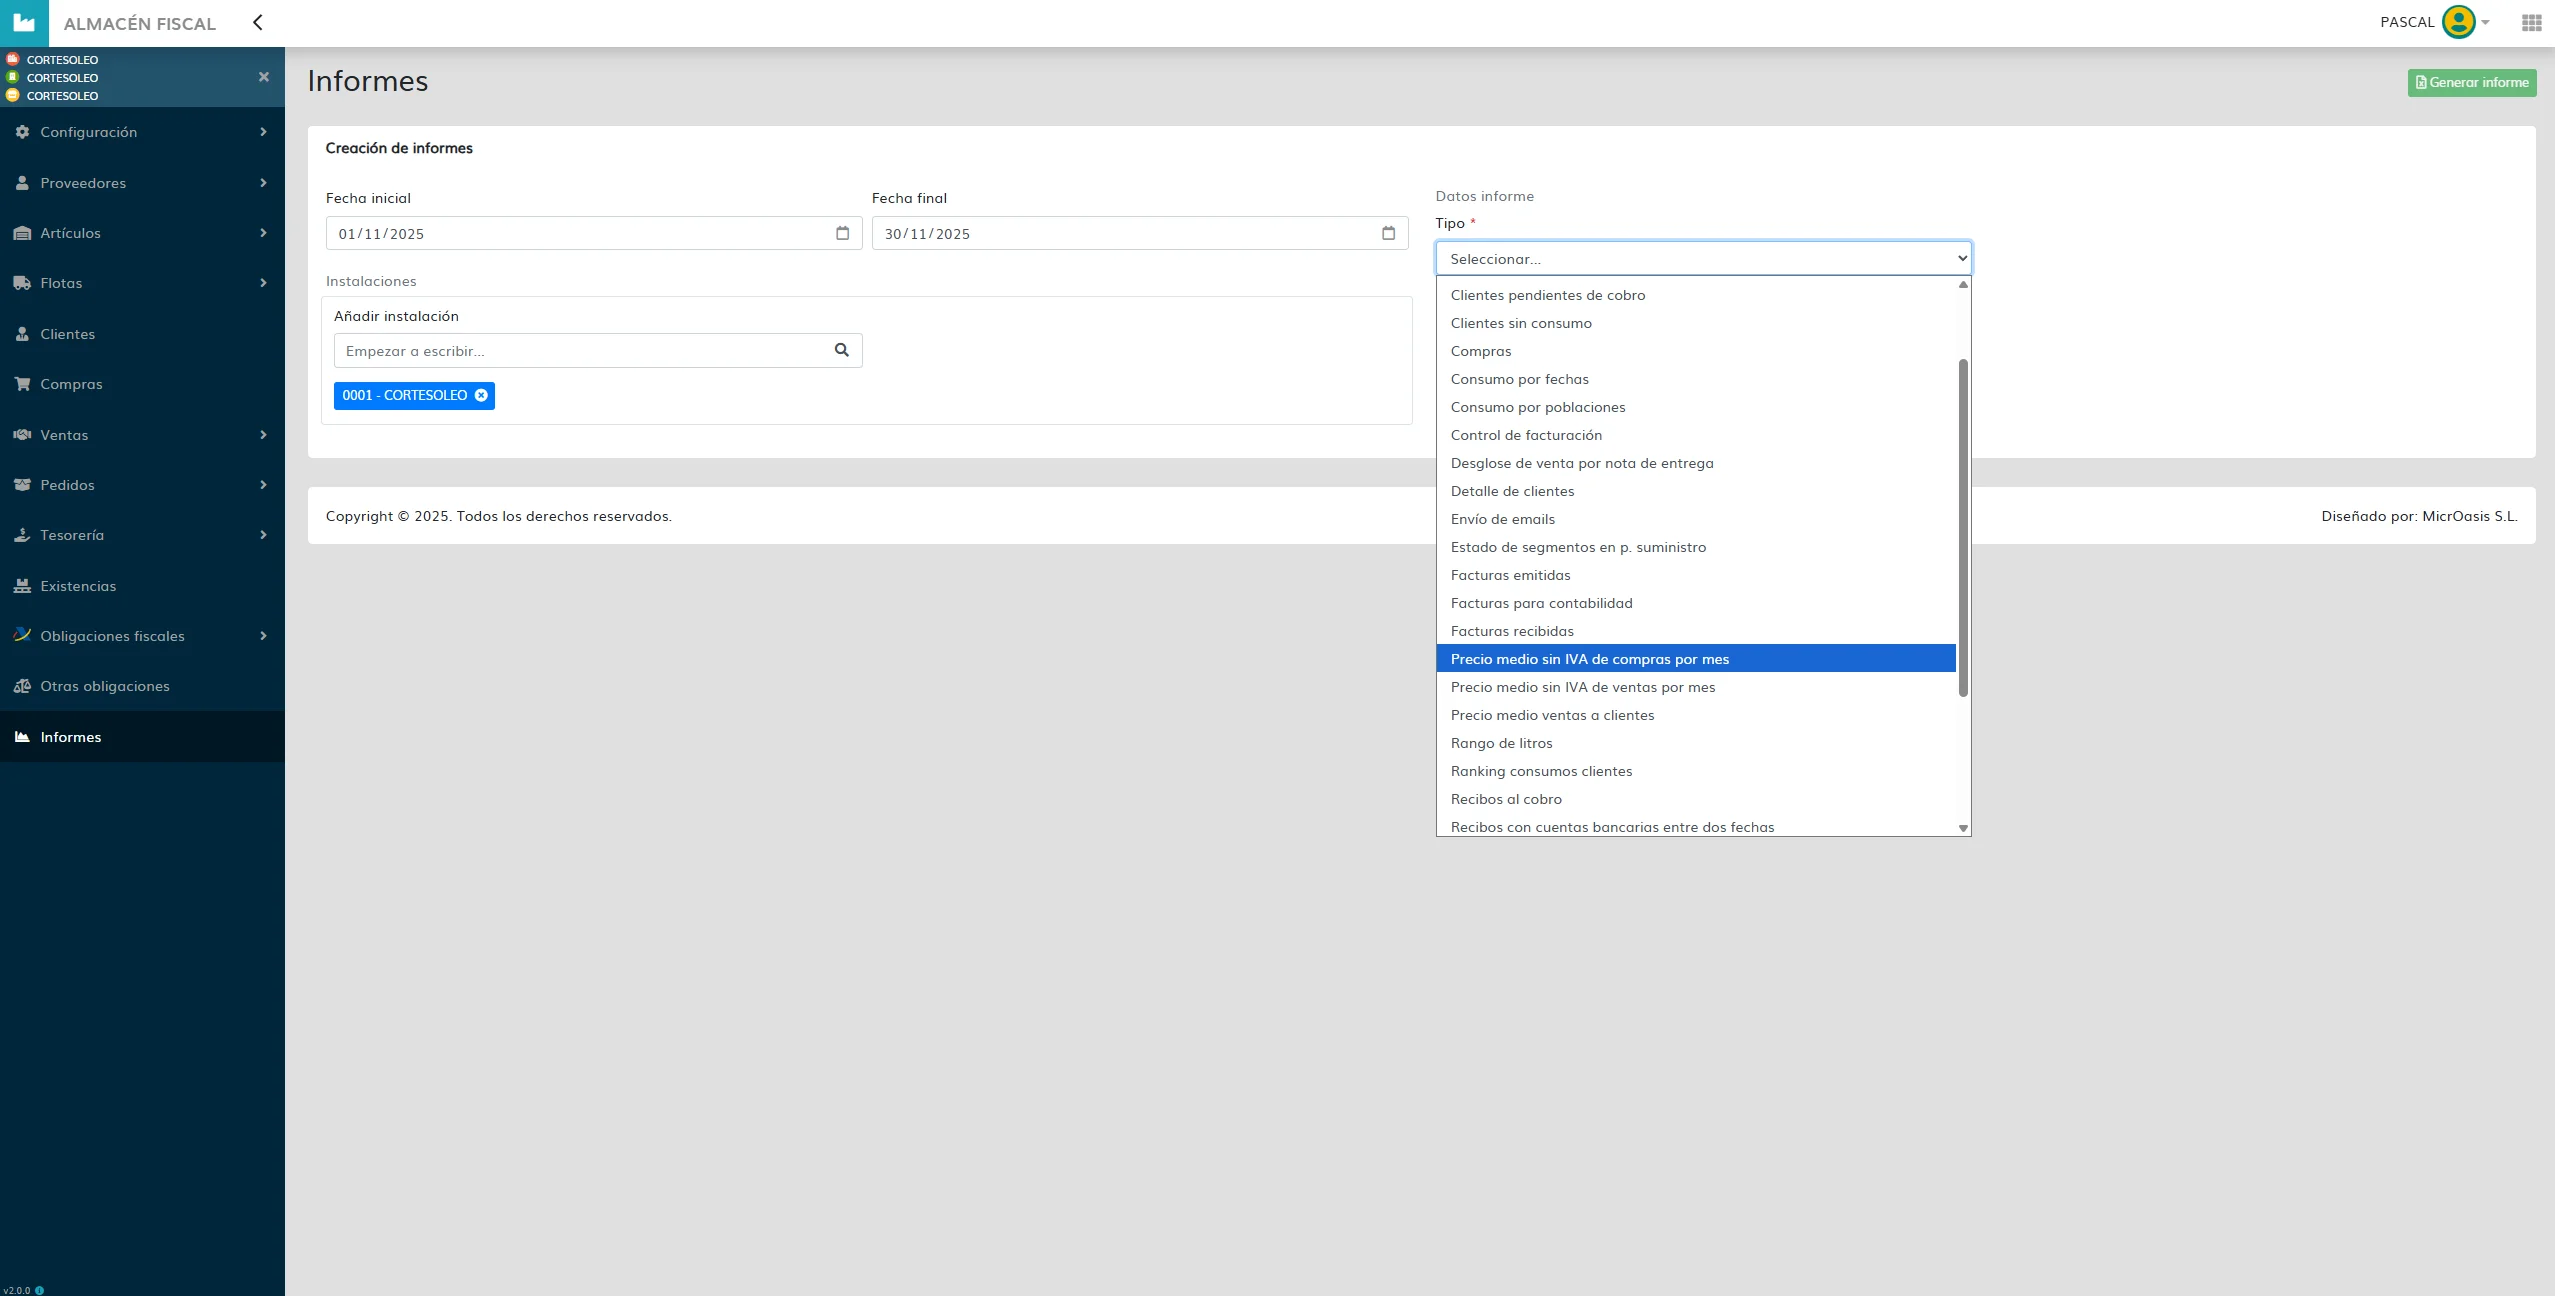The height and width of the screenshot is (1296, 2555).
Task: Click the dropdown list scroll up arrow
Action: (1963, 284)
